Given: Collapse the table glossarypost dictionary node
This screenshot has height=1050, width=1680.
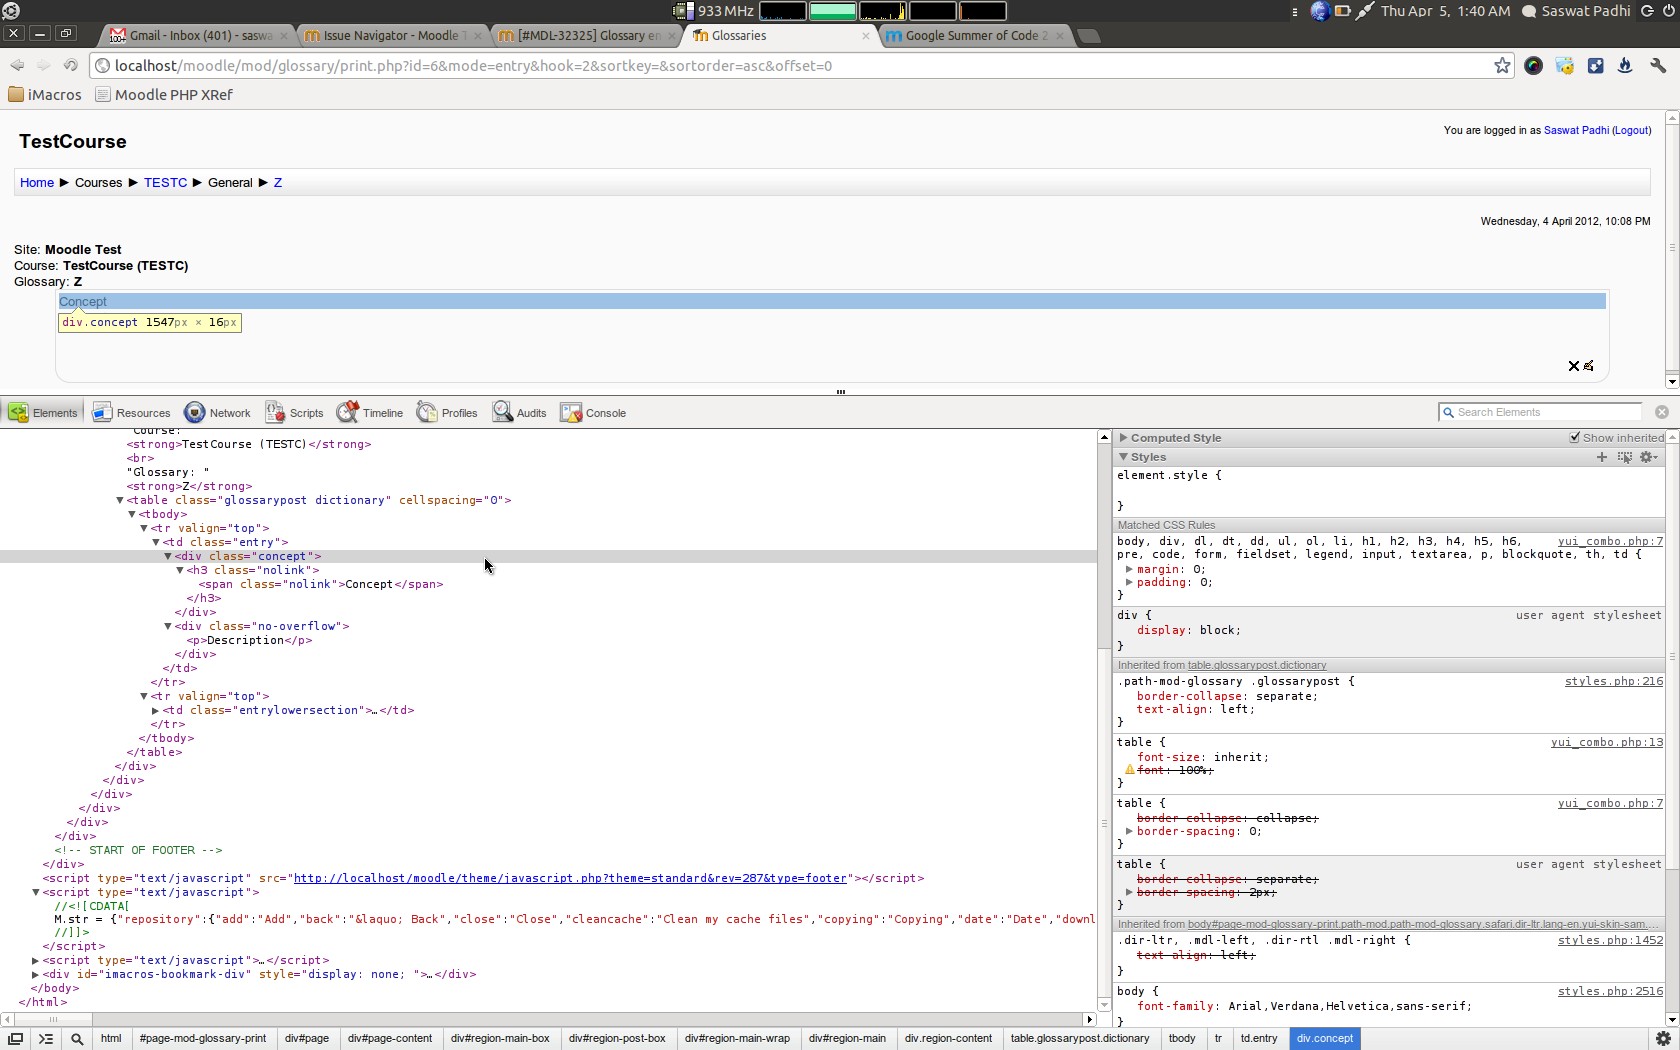Looking at the screenshot, I should point(120,500).
